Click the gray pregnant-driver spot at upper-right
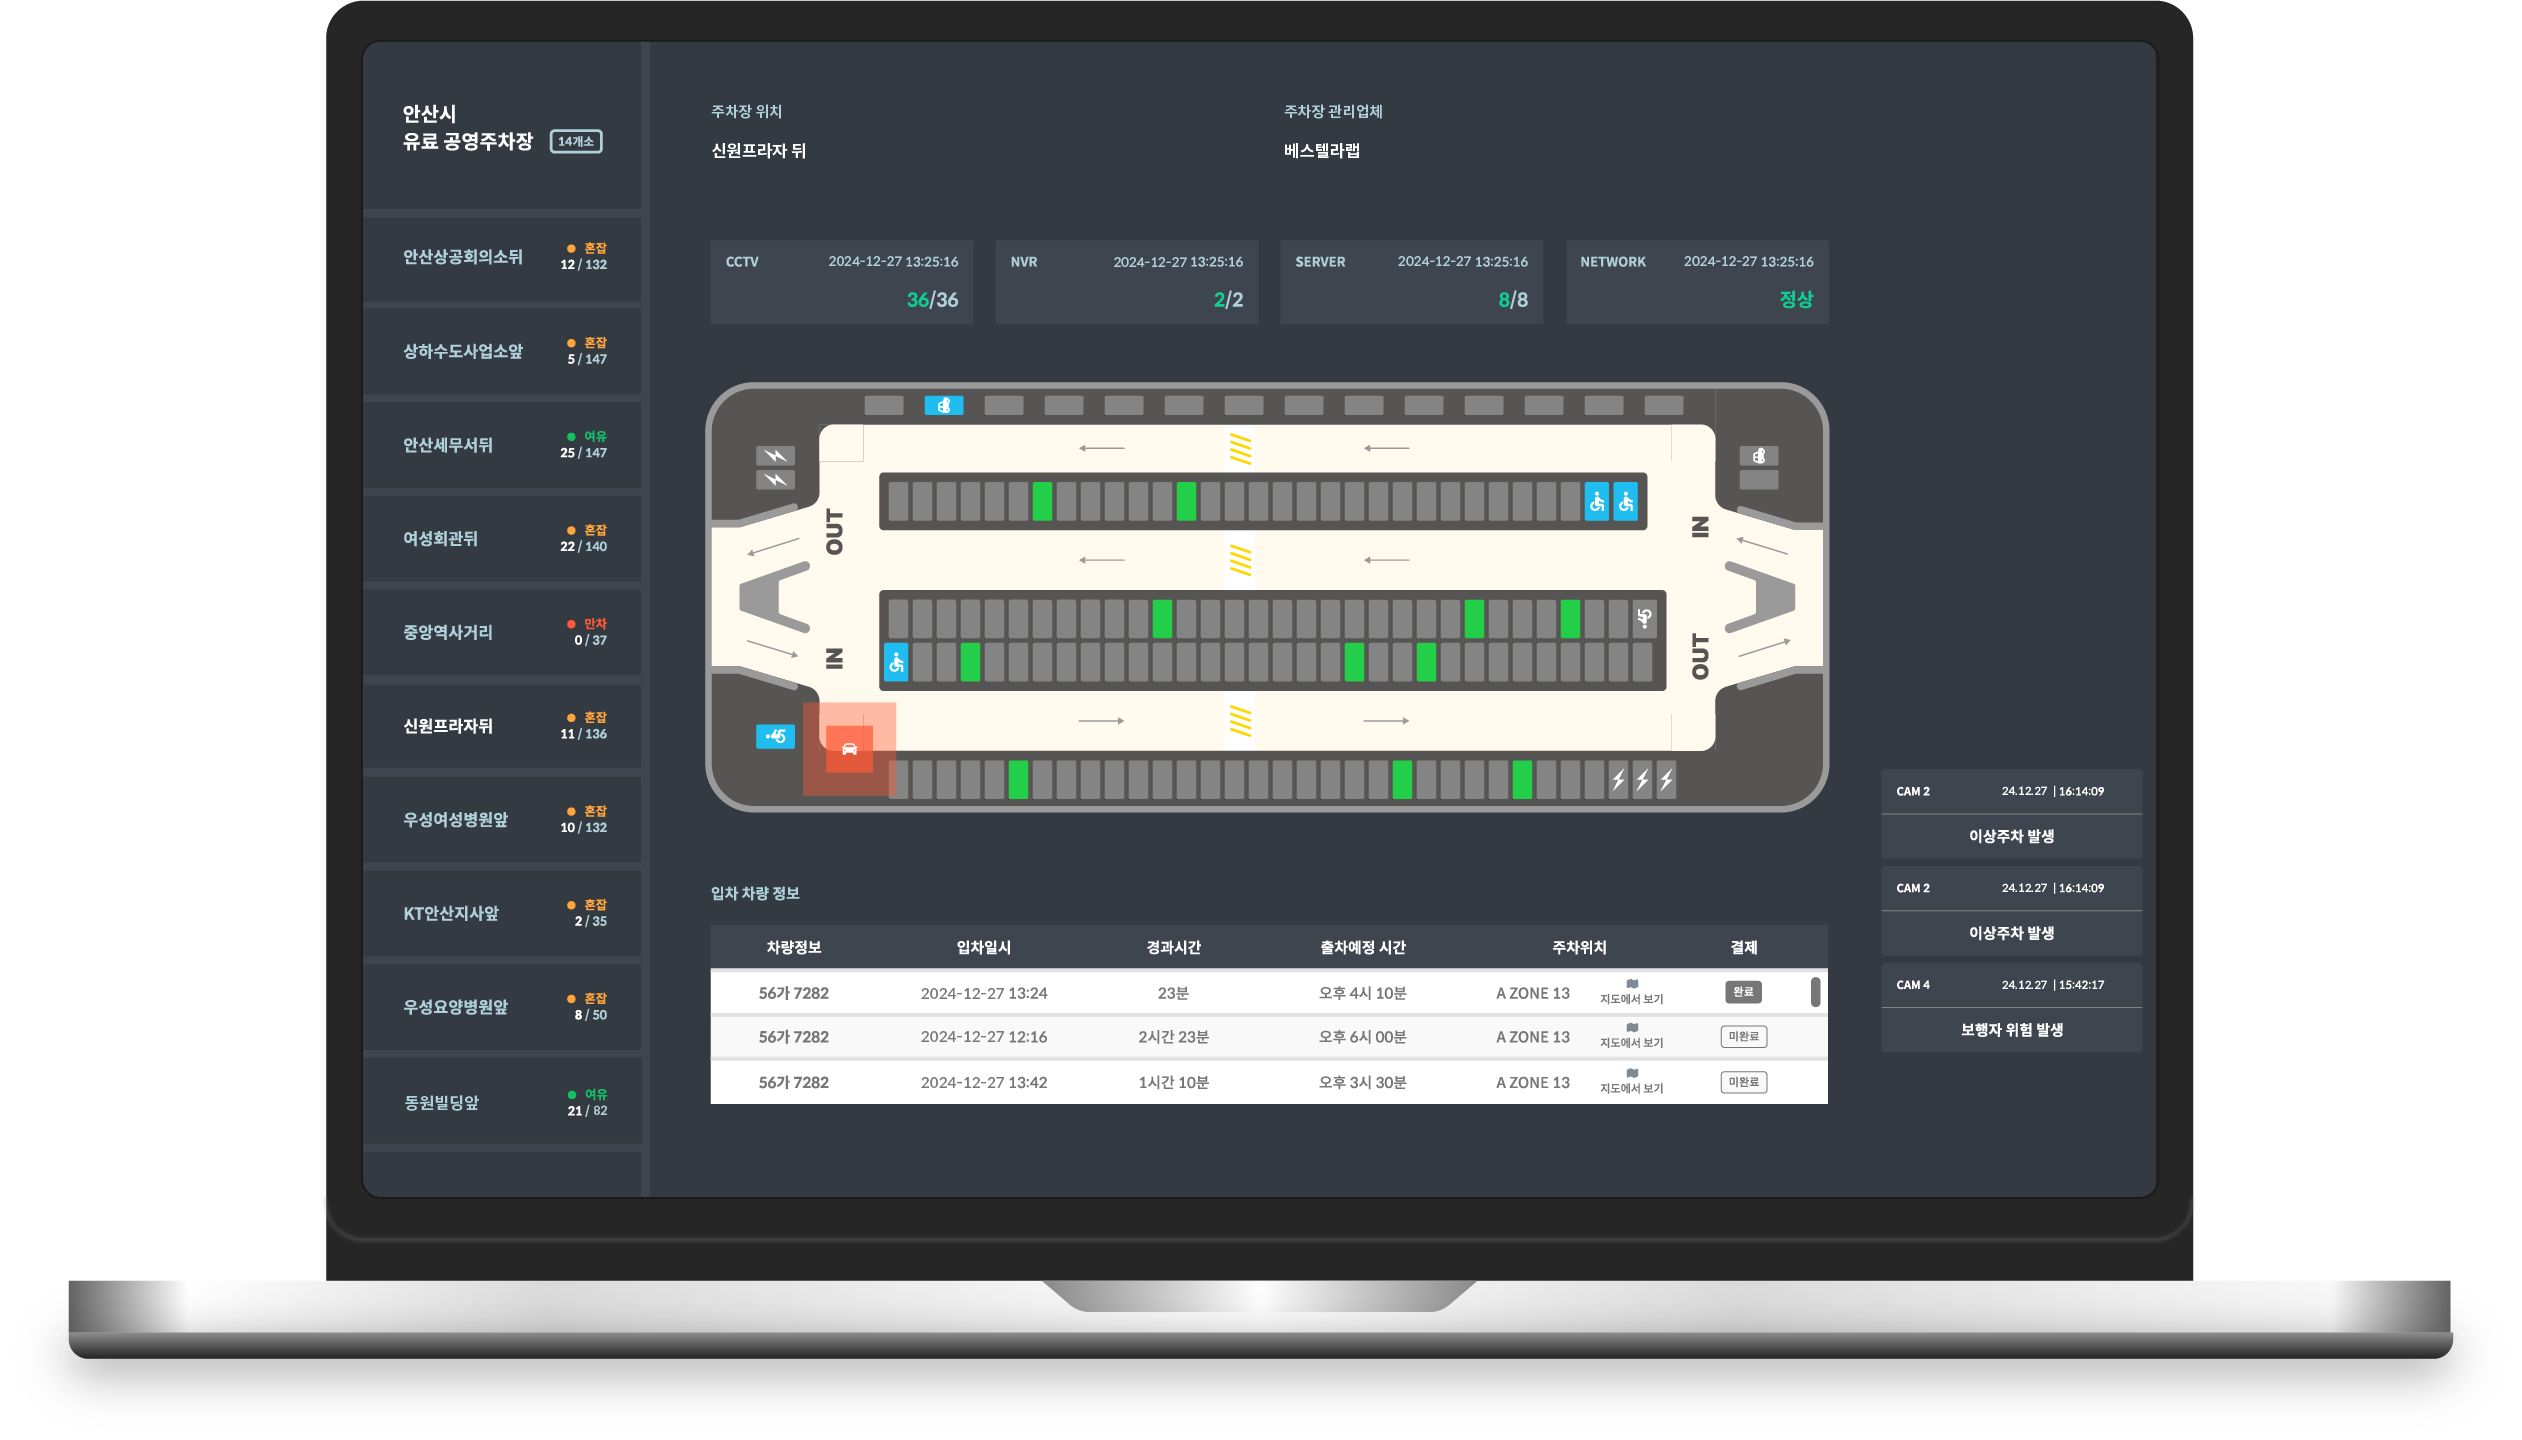2522x1440 pixels. click(x=1758, y=456)
